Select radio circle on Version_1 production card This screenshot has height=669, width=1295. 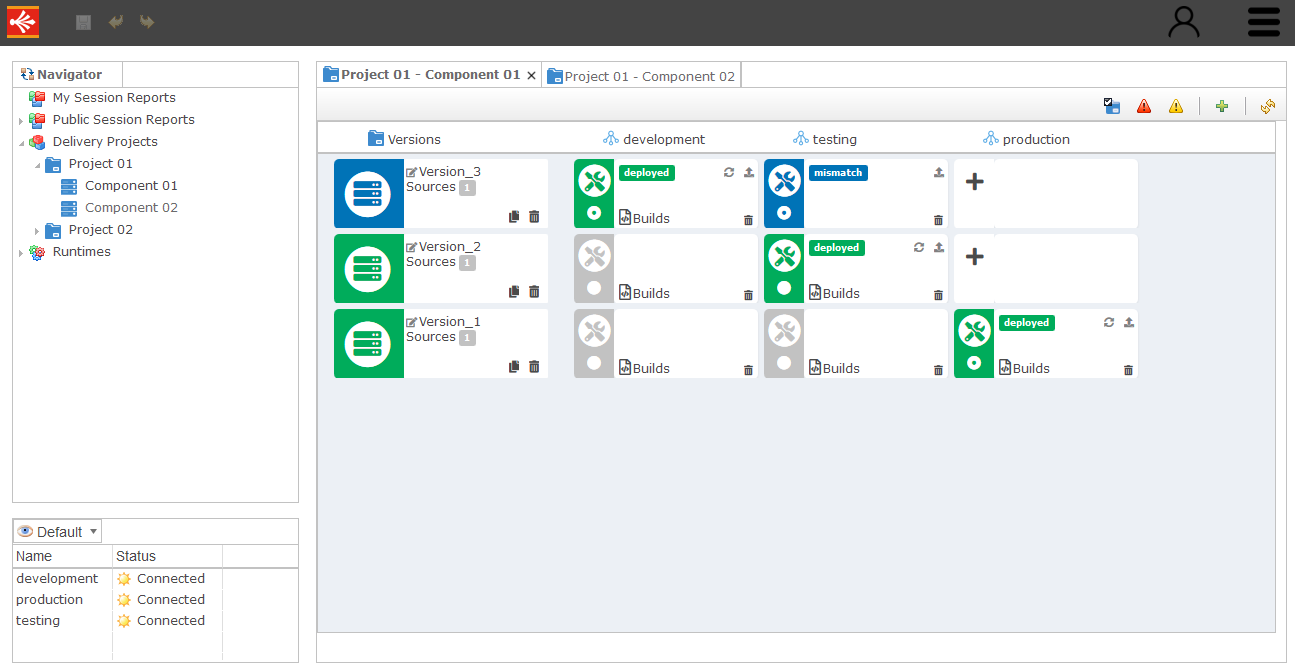(974, 362)
